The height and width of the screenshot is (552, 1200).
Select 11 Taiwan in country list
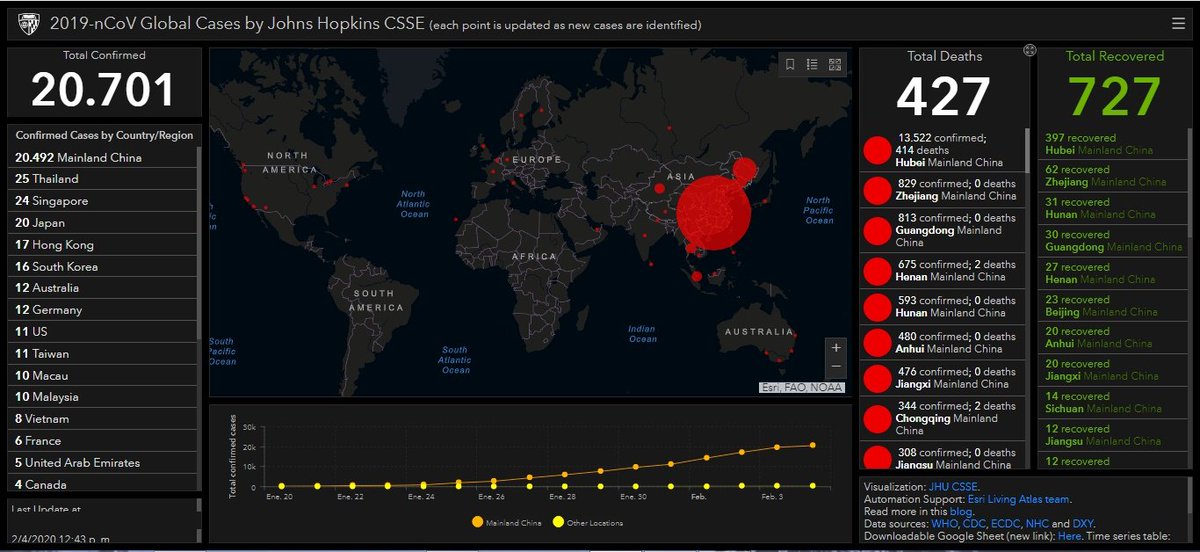104,354
